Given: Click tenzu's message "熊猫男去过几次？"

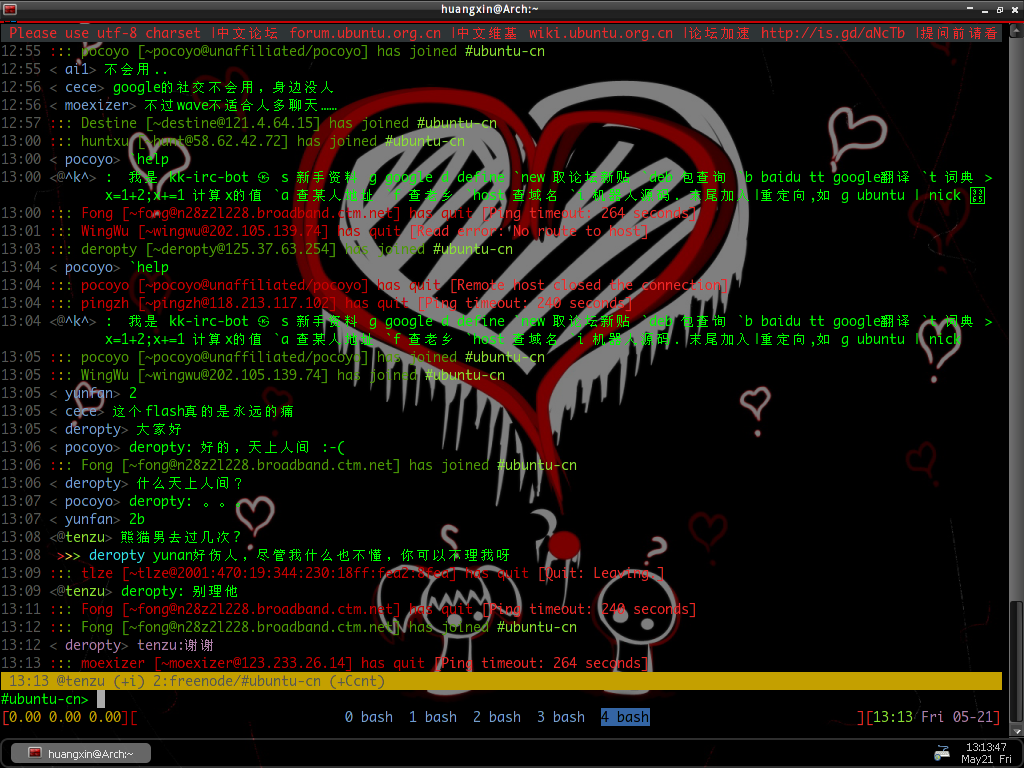Looking at the screenshot, I should (x=181, y=537).
